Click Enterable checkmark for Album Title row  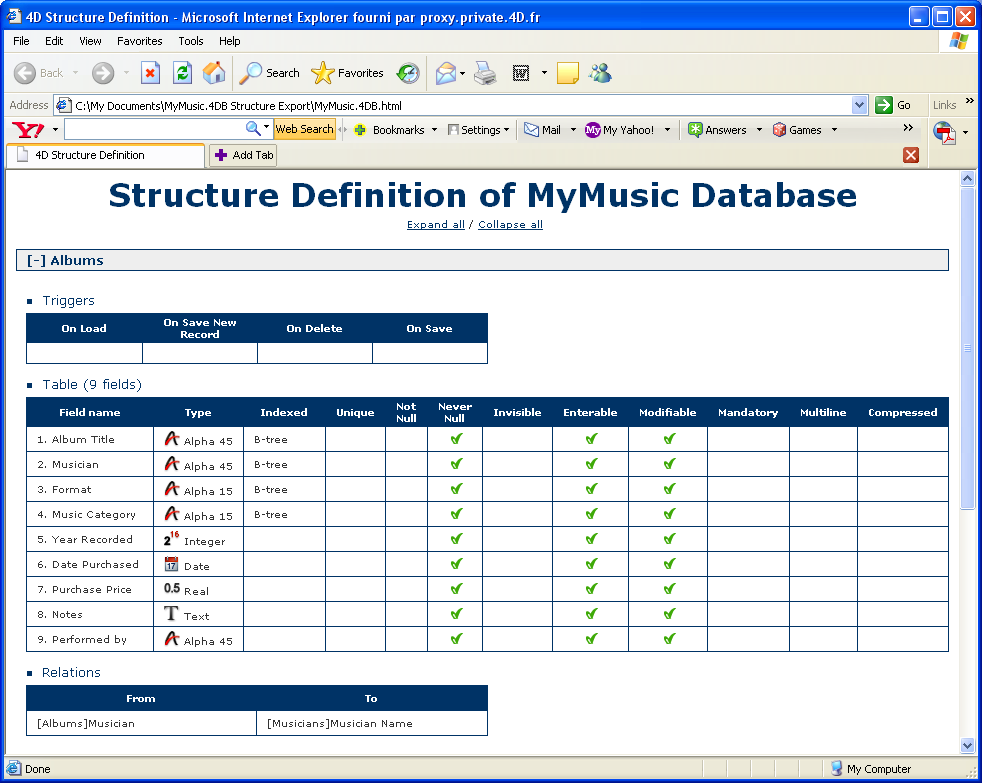[x=591, y=439]
